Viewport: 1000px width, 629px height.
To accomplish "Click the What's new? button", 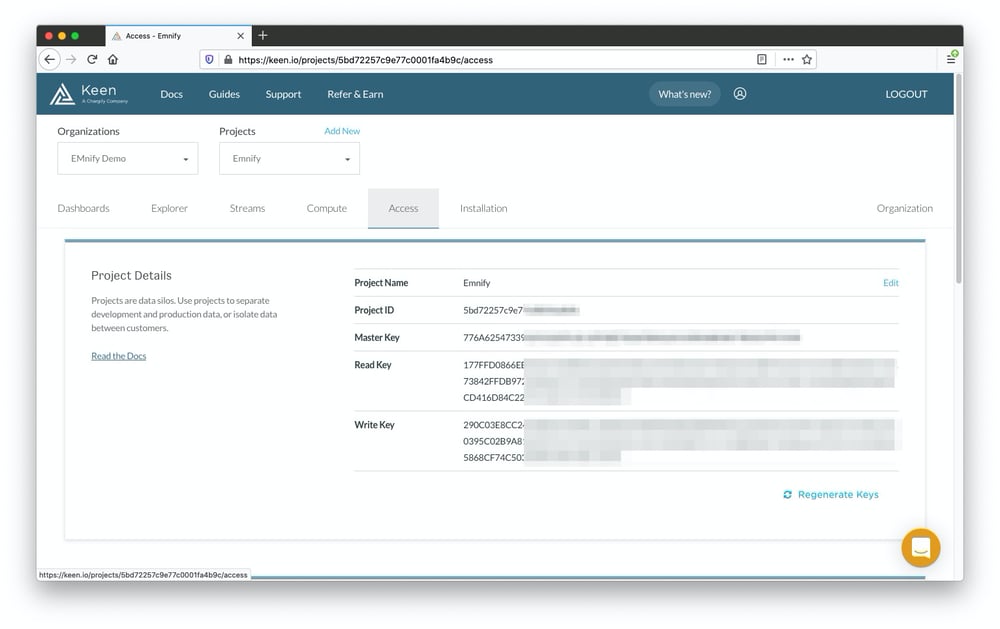I will (x=685, y=94).
